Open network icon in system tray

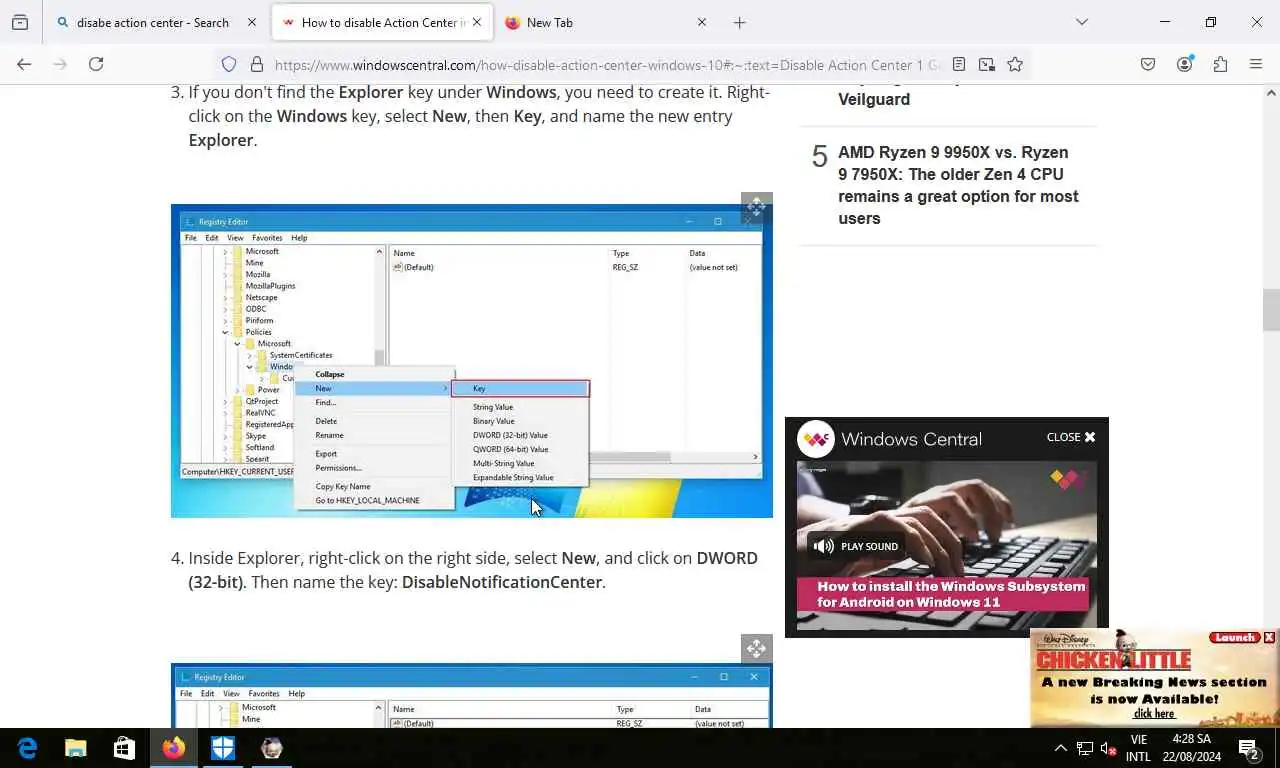[x=1084, y=748]
